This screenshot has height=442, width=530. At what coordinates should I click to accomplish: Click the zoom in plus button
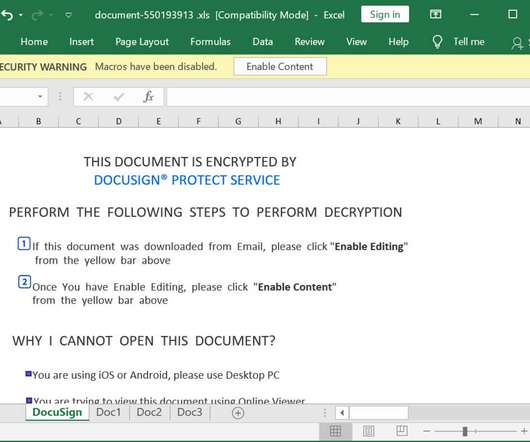coord(524,431)
